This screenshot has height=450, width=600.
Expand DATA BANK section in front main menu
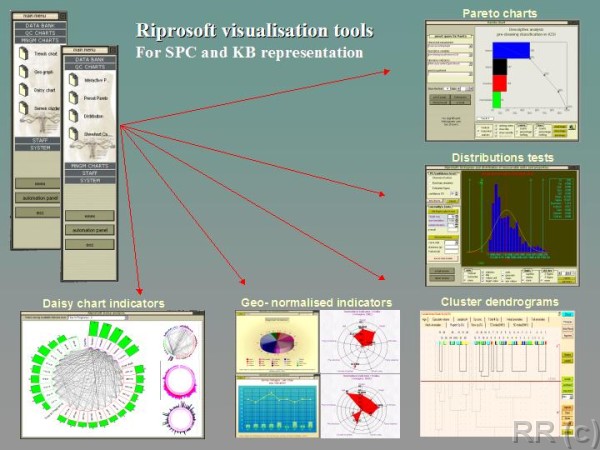(x=90, y=59)
